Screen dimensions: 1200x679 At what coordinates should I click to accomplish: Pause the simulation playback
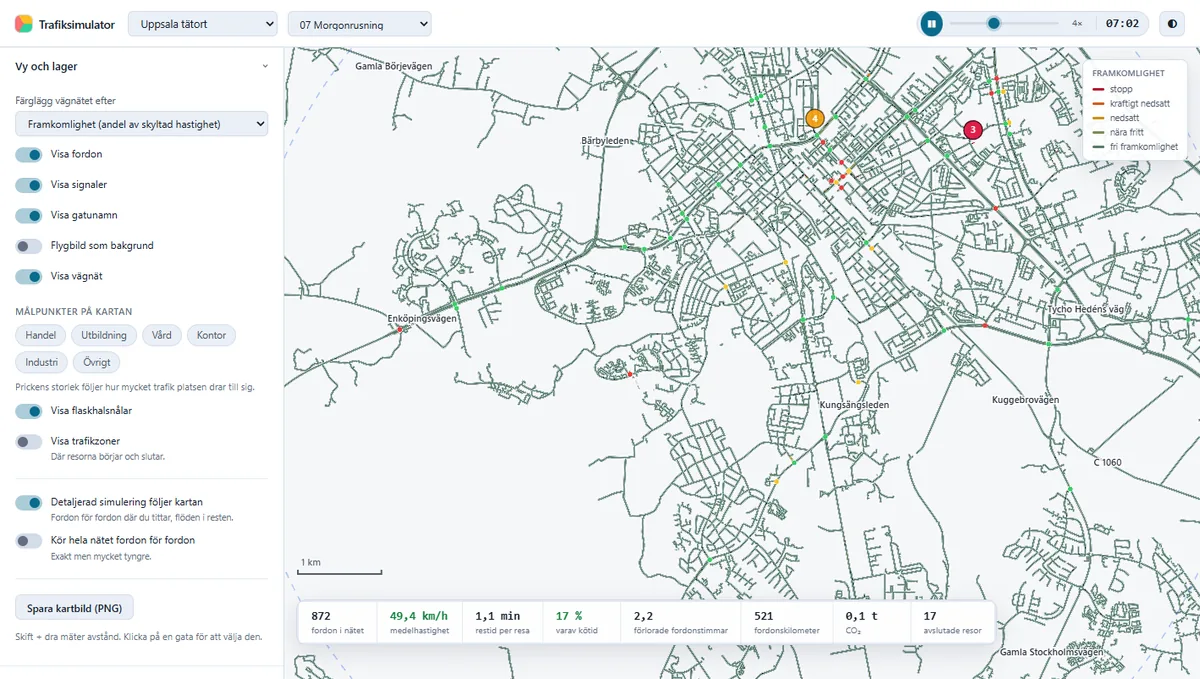[x=931, y=23]
